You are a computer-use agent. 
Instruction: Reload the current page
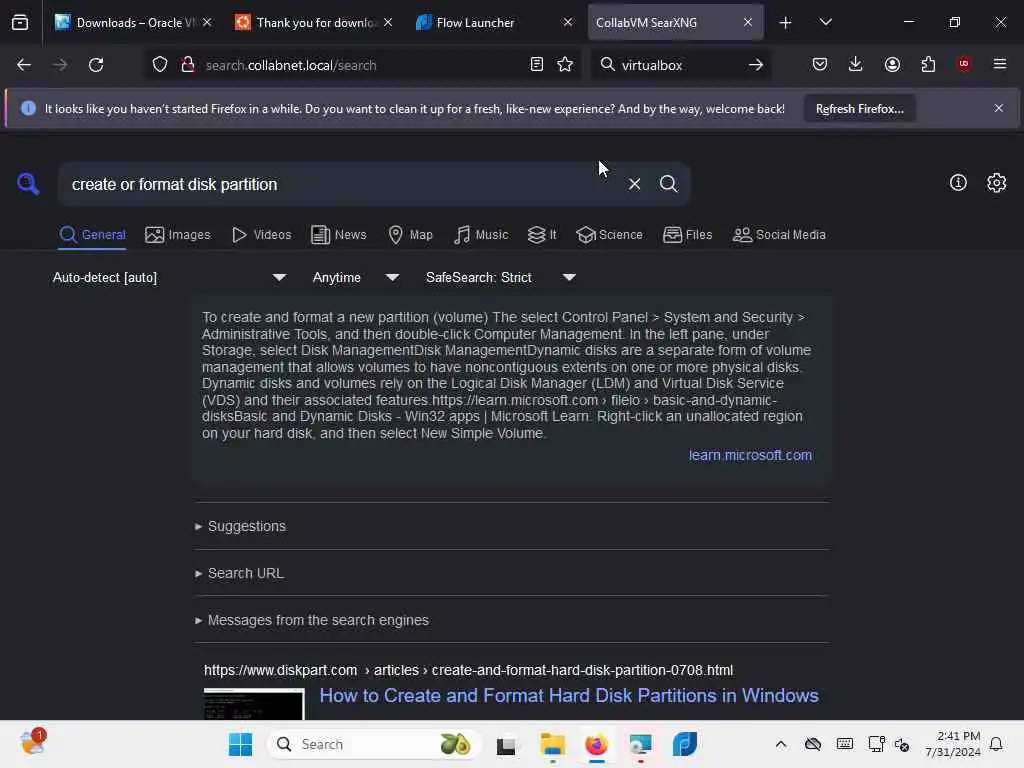pyautogui.click(x=96, y=65)
